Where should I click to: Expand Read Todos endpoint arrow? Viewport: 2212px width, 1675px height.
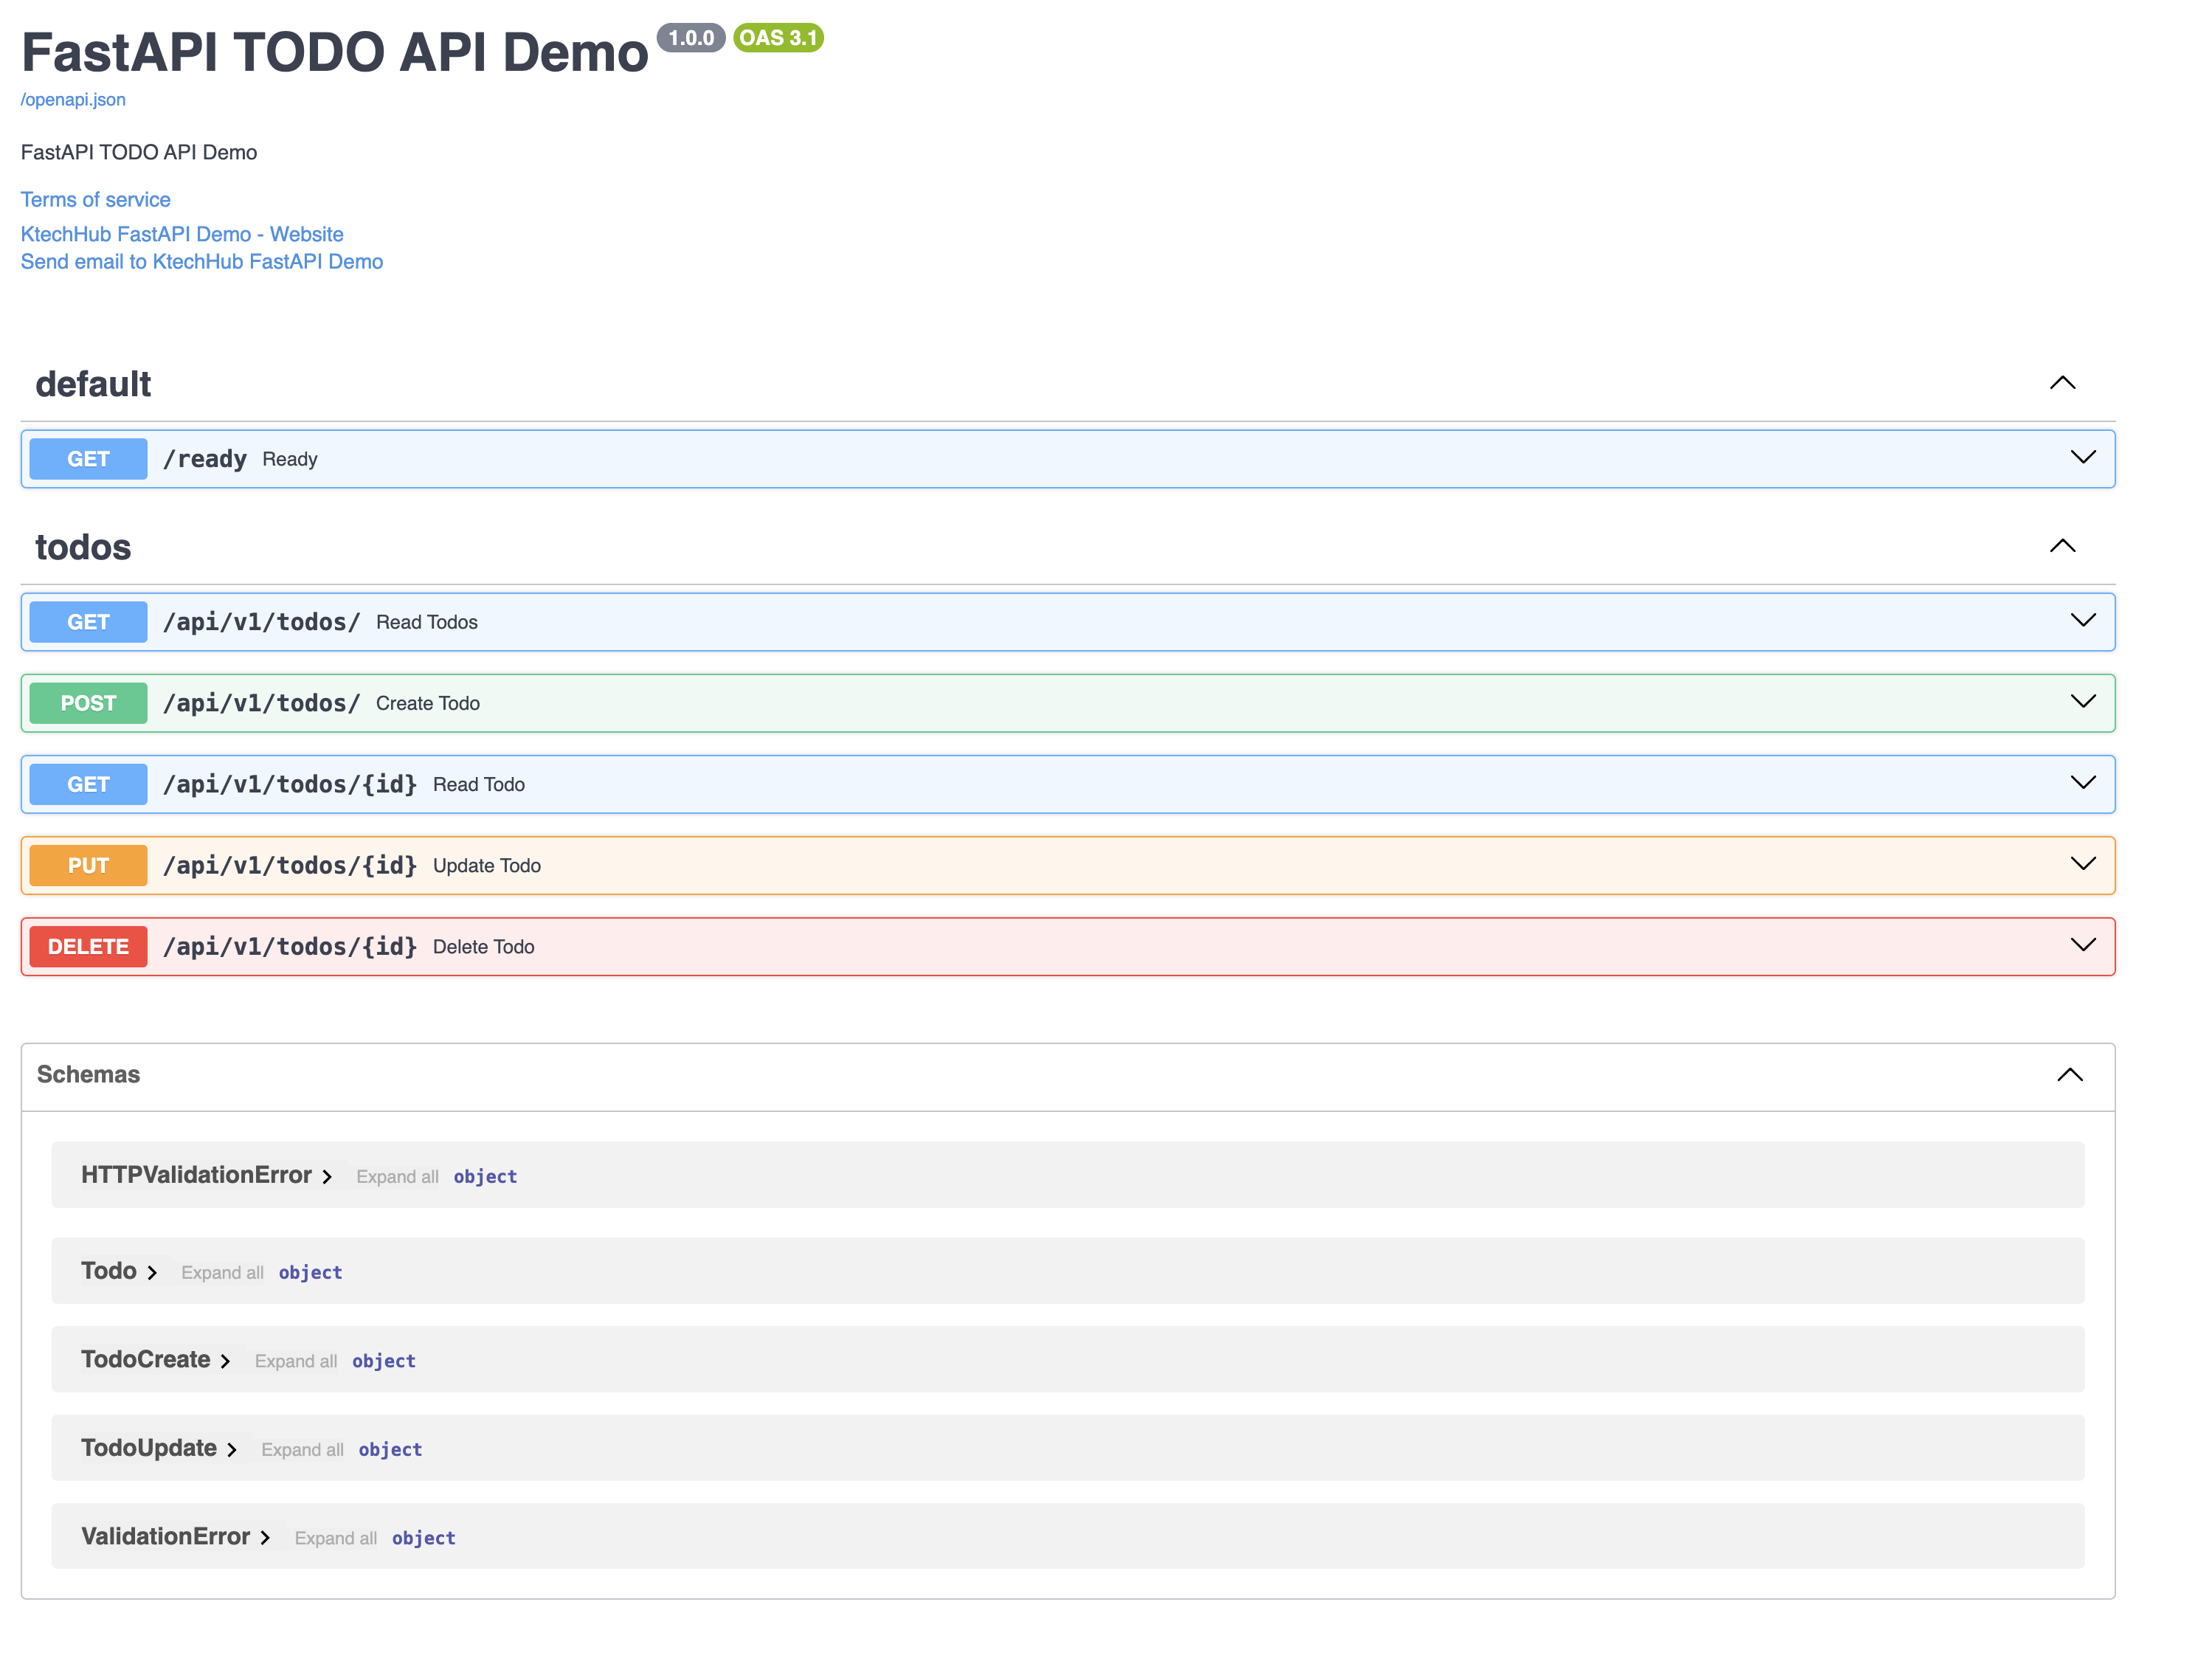(x=2082, y=621)
